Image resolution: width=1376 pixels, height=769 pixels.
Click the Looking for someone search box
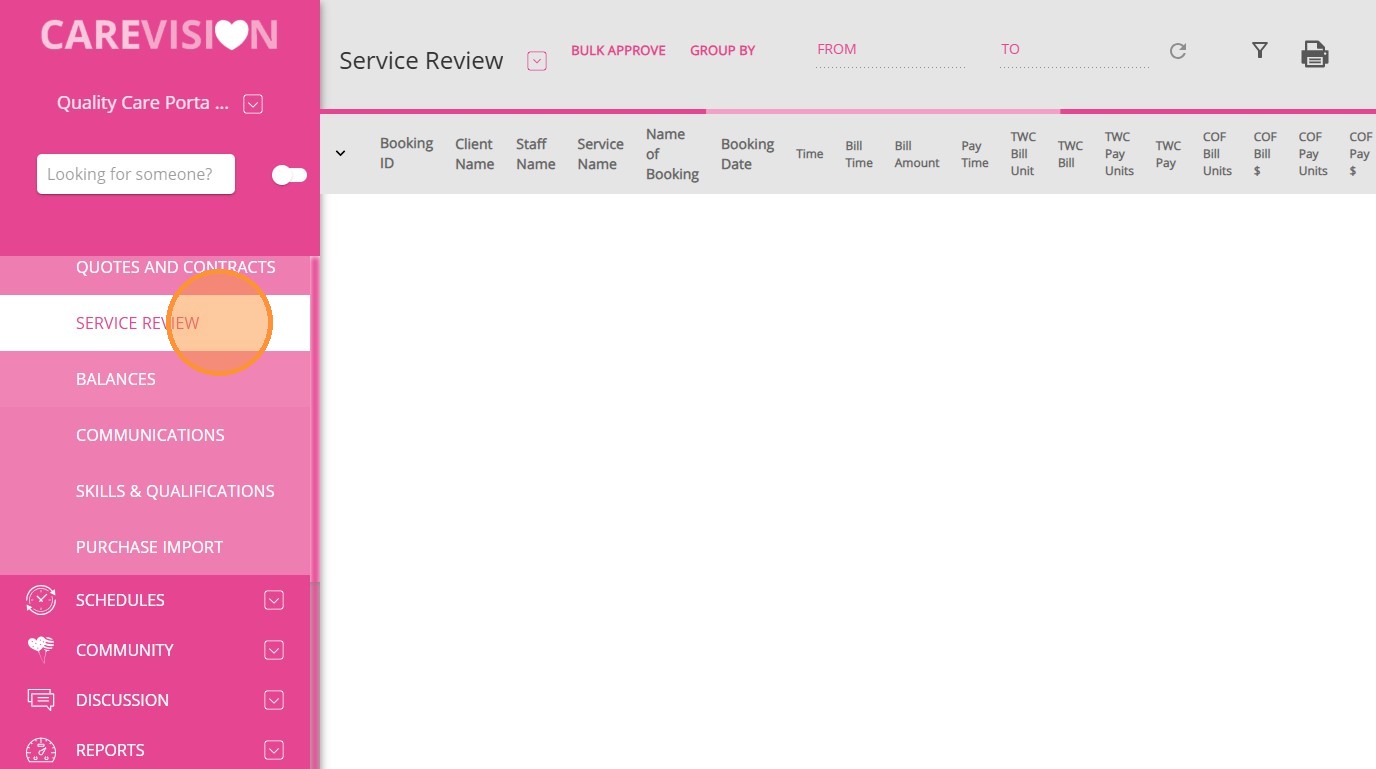click(136, 174)
